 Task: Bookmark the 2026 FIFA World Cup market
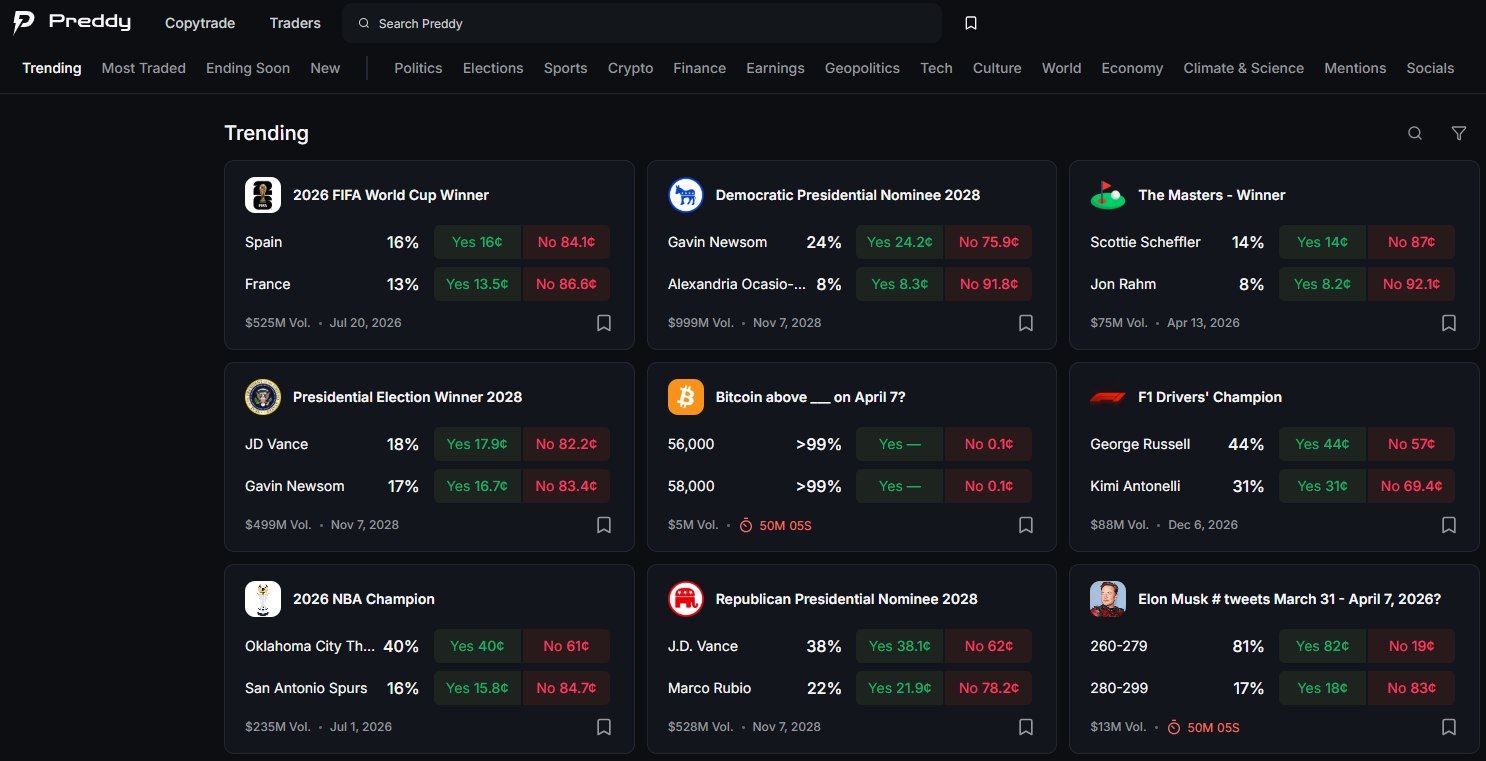click(604, 323)
